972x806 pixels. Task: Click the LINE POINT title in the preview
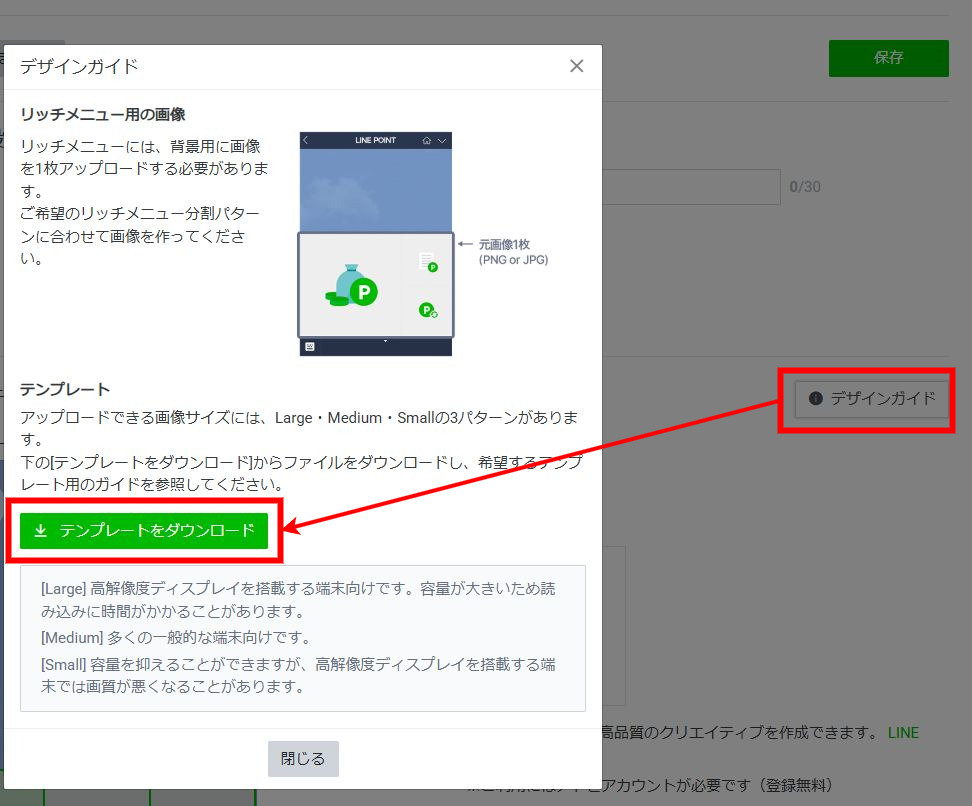click(x=375, y=141)
